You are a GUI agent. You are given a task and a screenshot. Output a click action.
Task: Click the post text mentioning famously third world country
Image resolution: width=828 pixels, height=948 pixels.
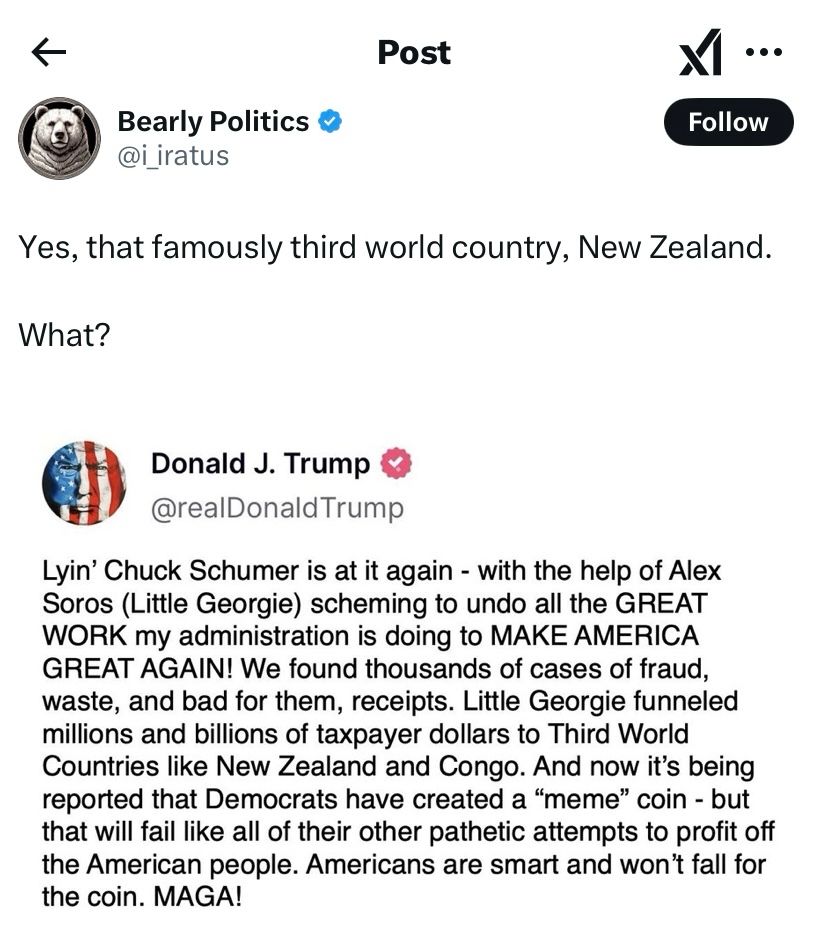395,247
